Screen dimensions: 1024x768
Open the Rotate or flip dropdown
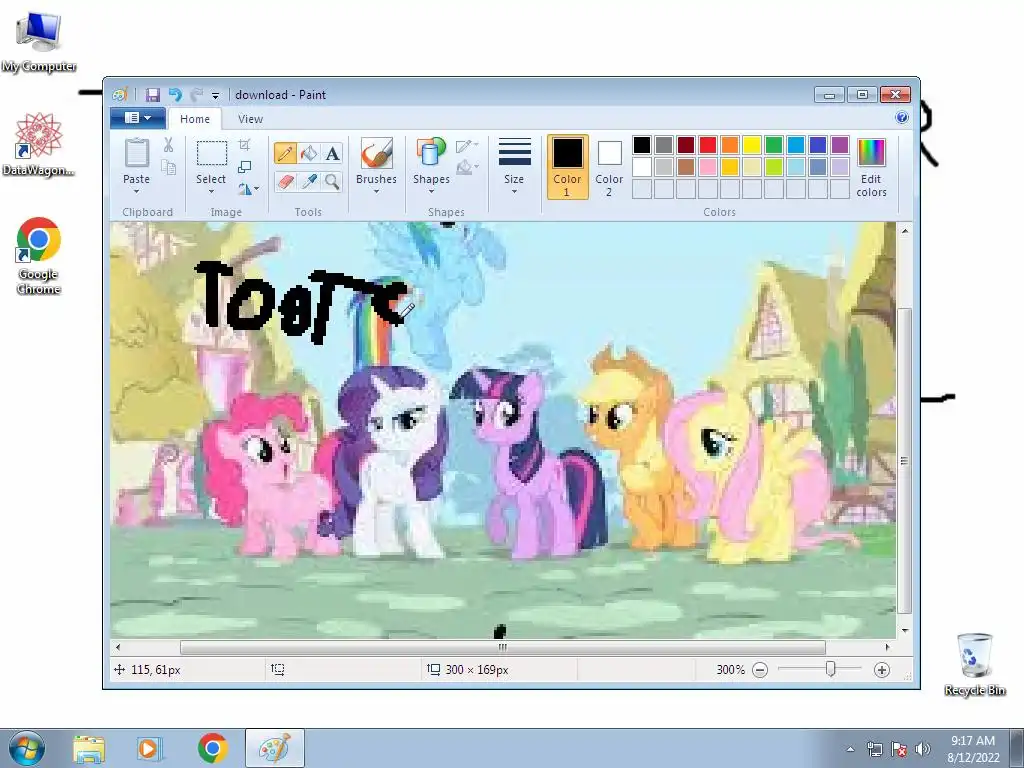pyautogui.click(x=248, y=189)
